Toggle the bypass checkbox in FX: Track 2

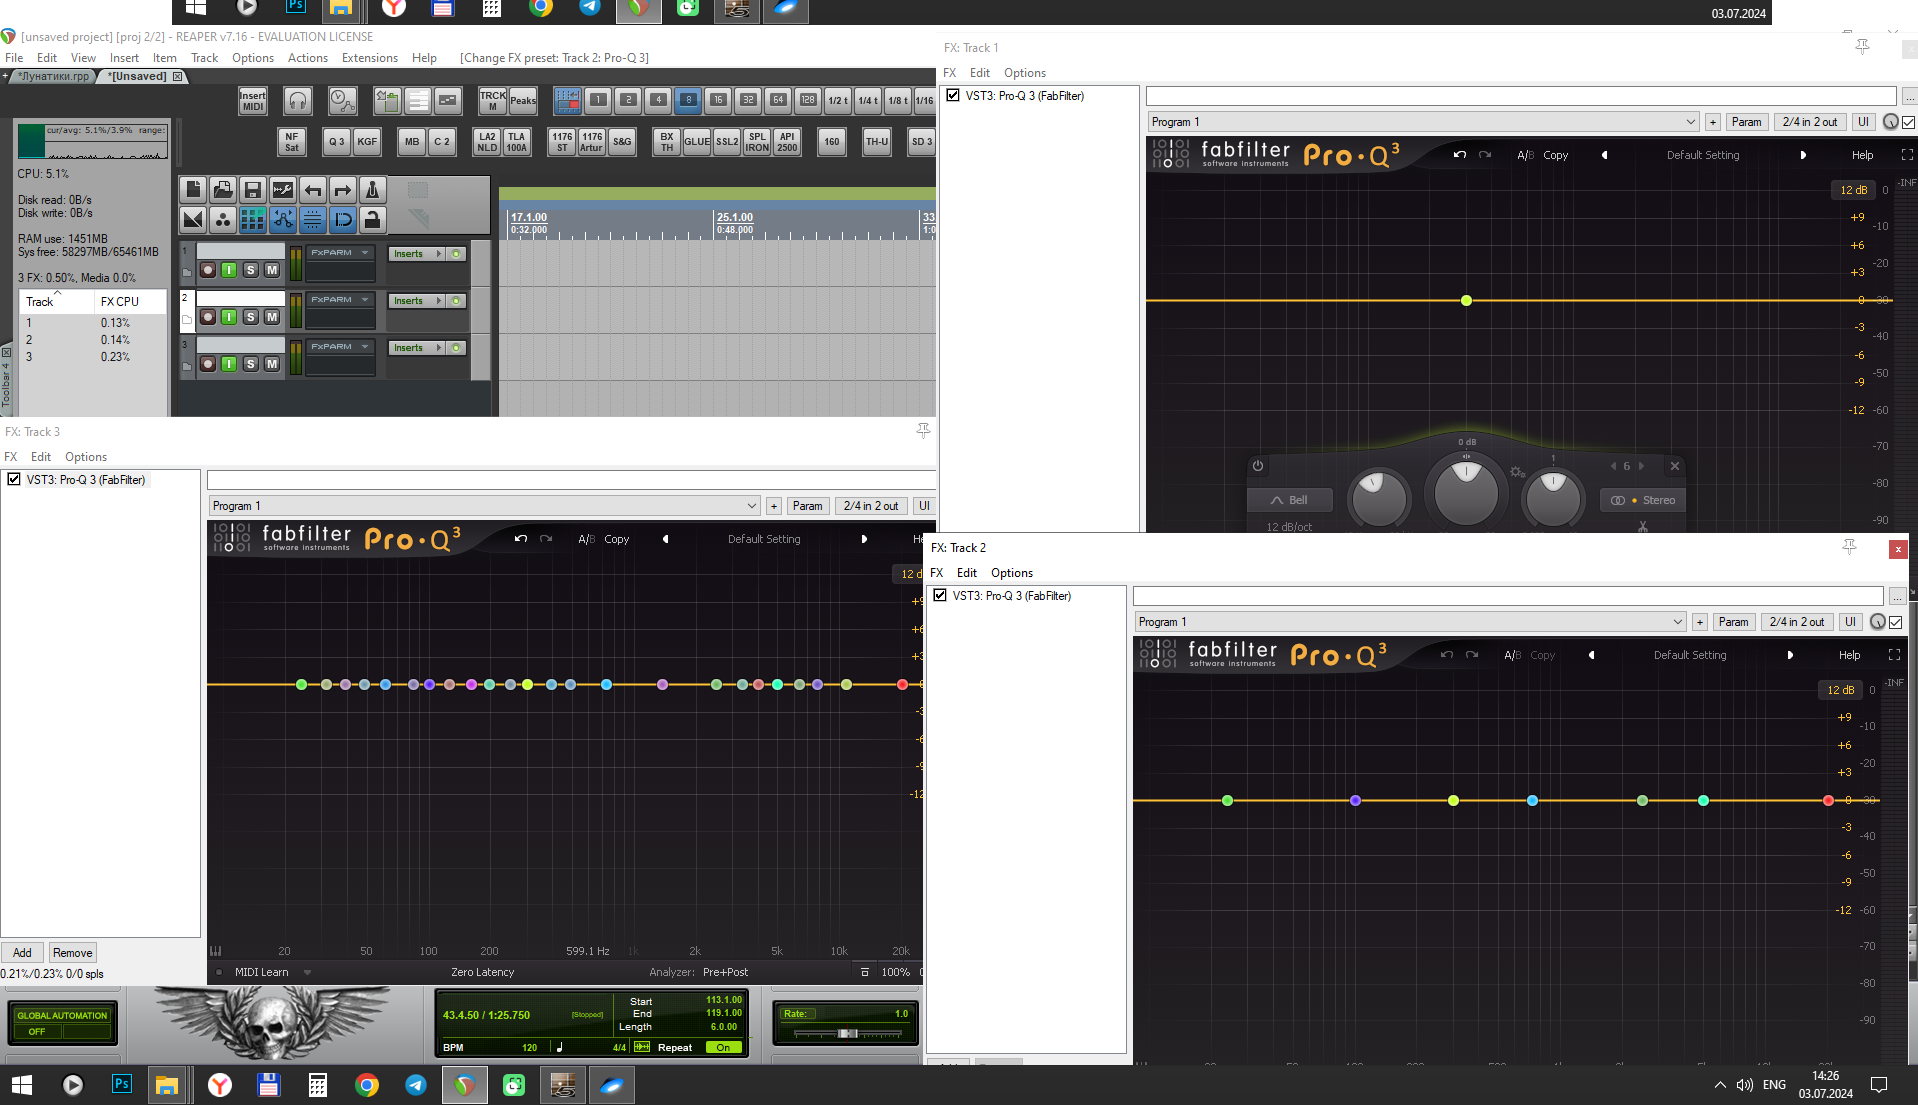point(1896,622)
